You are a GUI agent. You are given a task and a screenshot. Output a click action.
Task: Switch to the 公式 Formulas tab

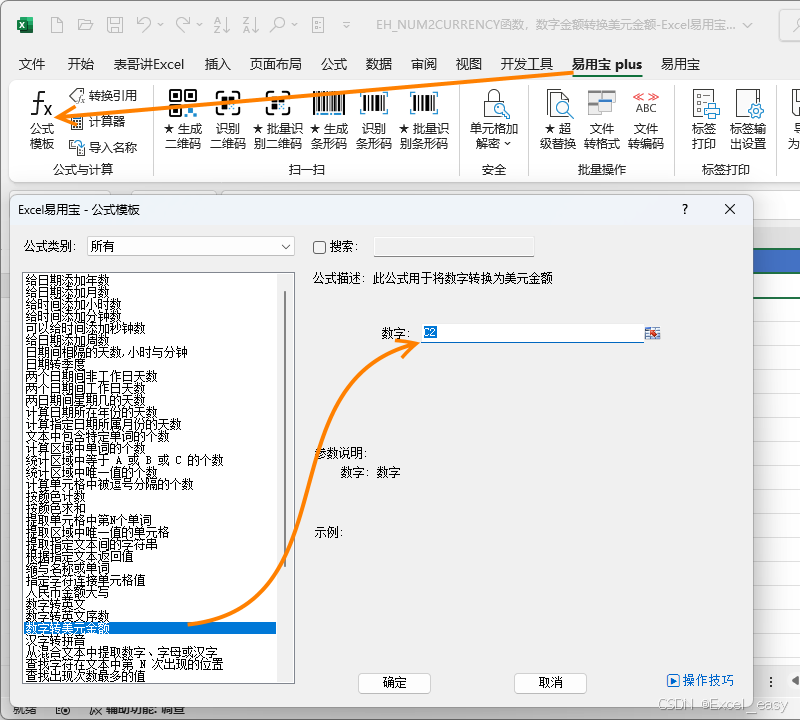coord(334,64)
